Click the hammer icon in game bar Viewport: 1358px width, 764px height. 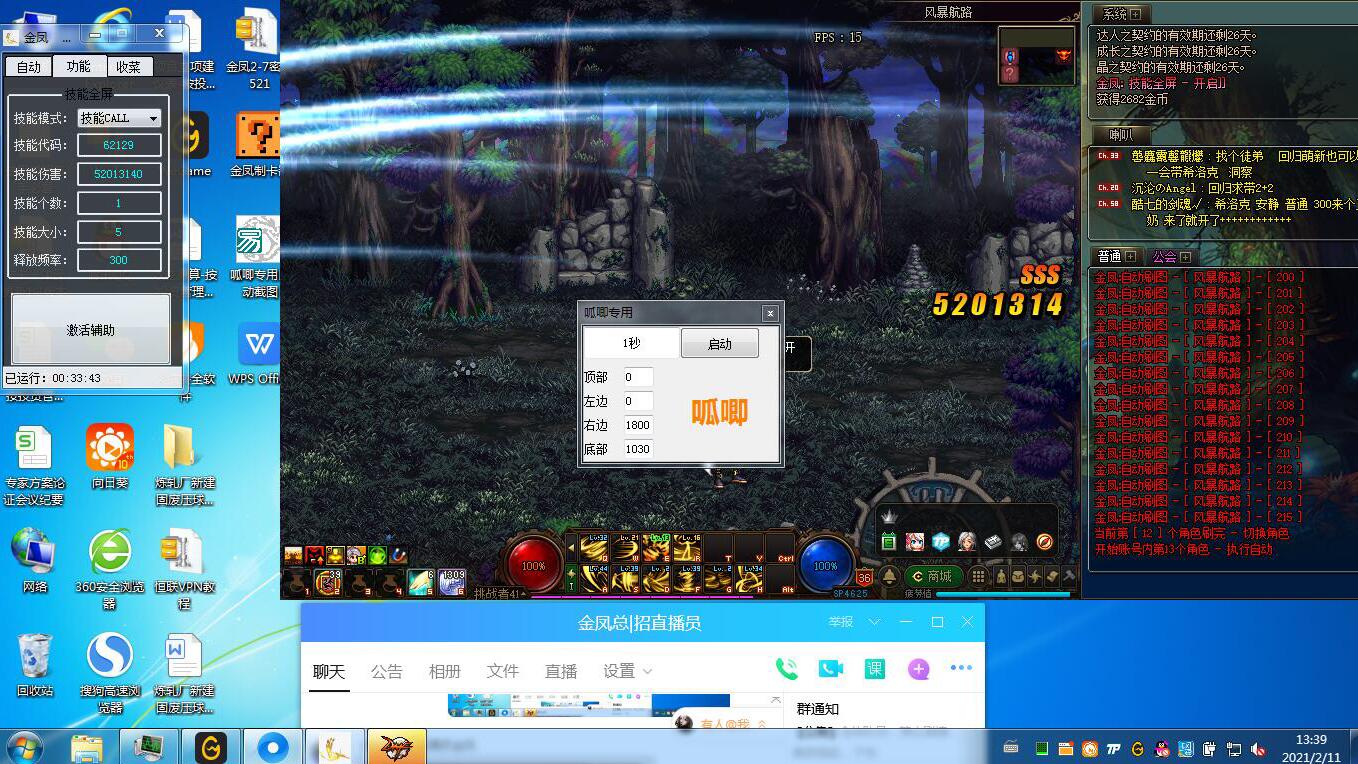(x=1069, y=576)
